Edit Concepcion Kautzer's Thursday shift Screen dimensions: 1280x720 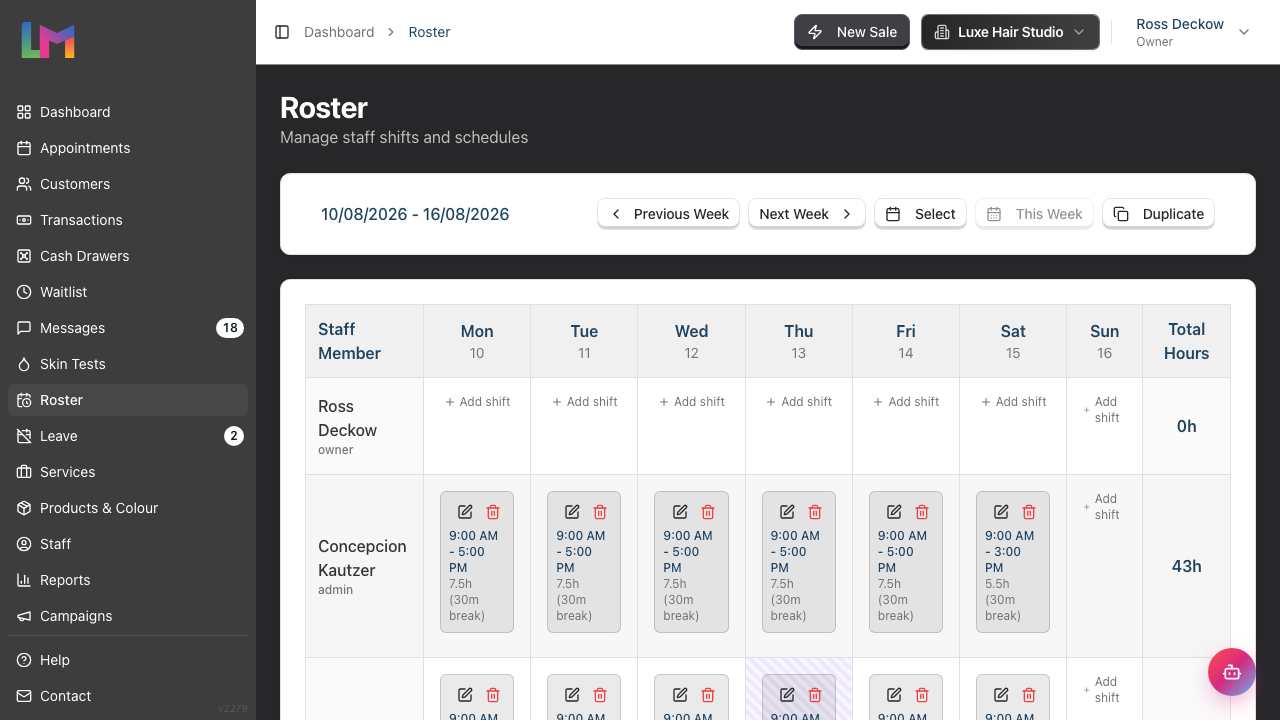pyautogui.click(x=787, y=512)
